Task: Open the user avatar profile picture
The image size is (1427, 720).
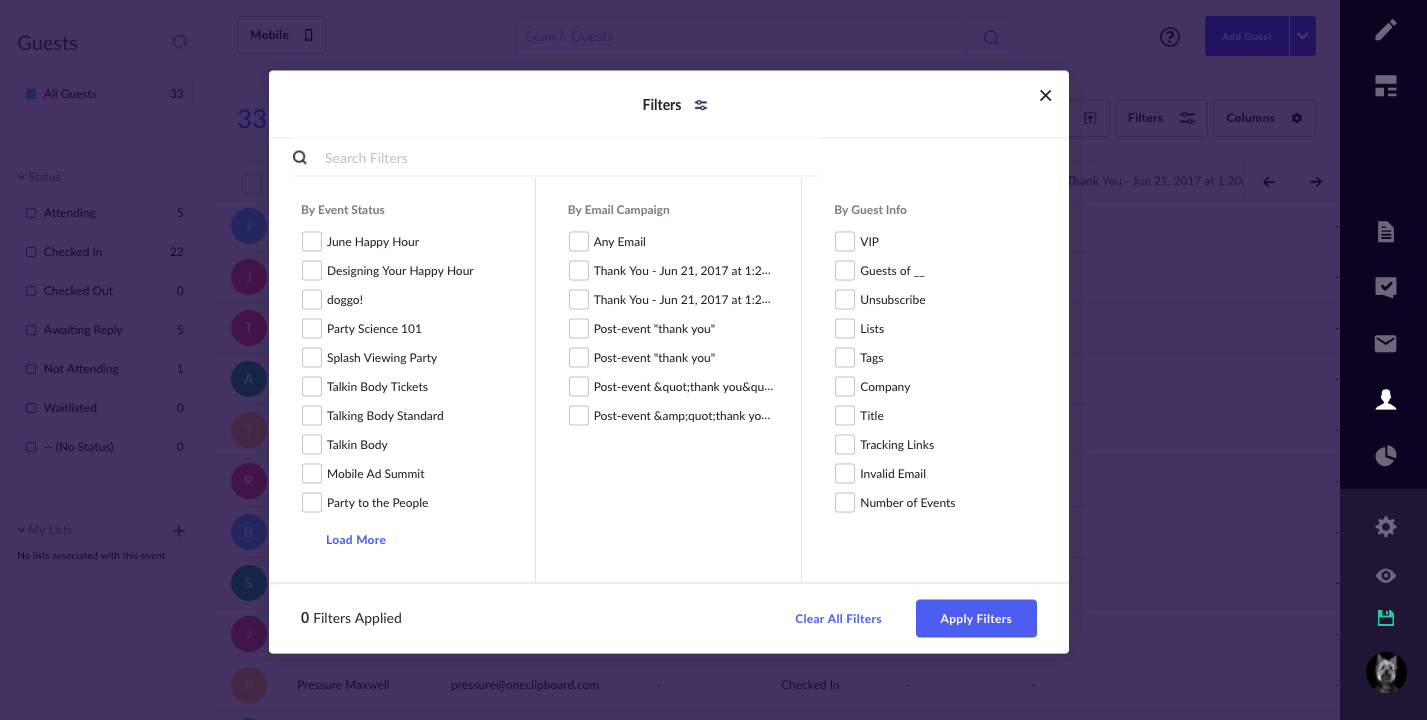Action: [1386, 673]
